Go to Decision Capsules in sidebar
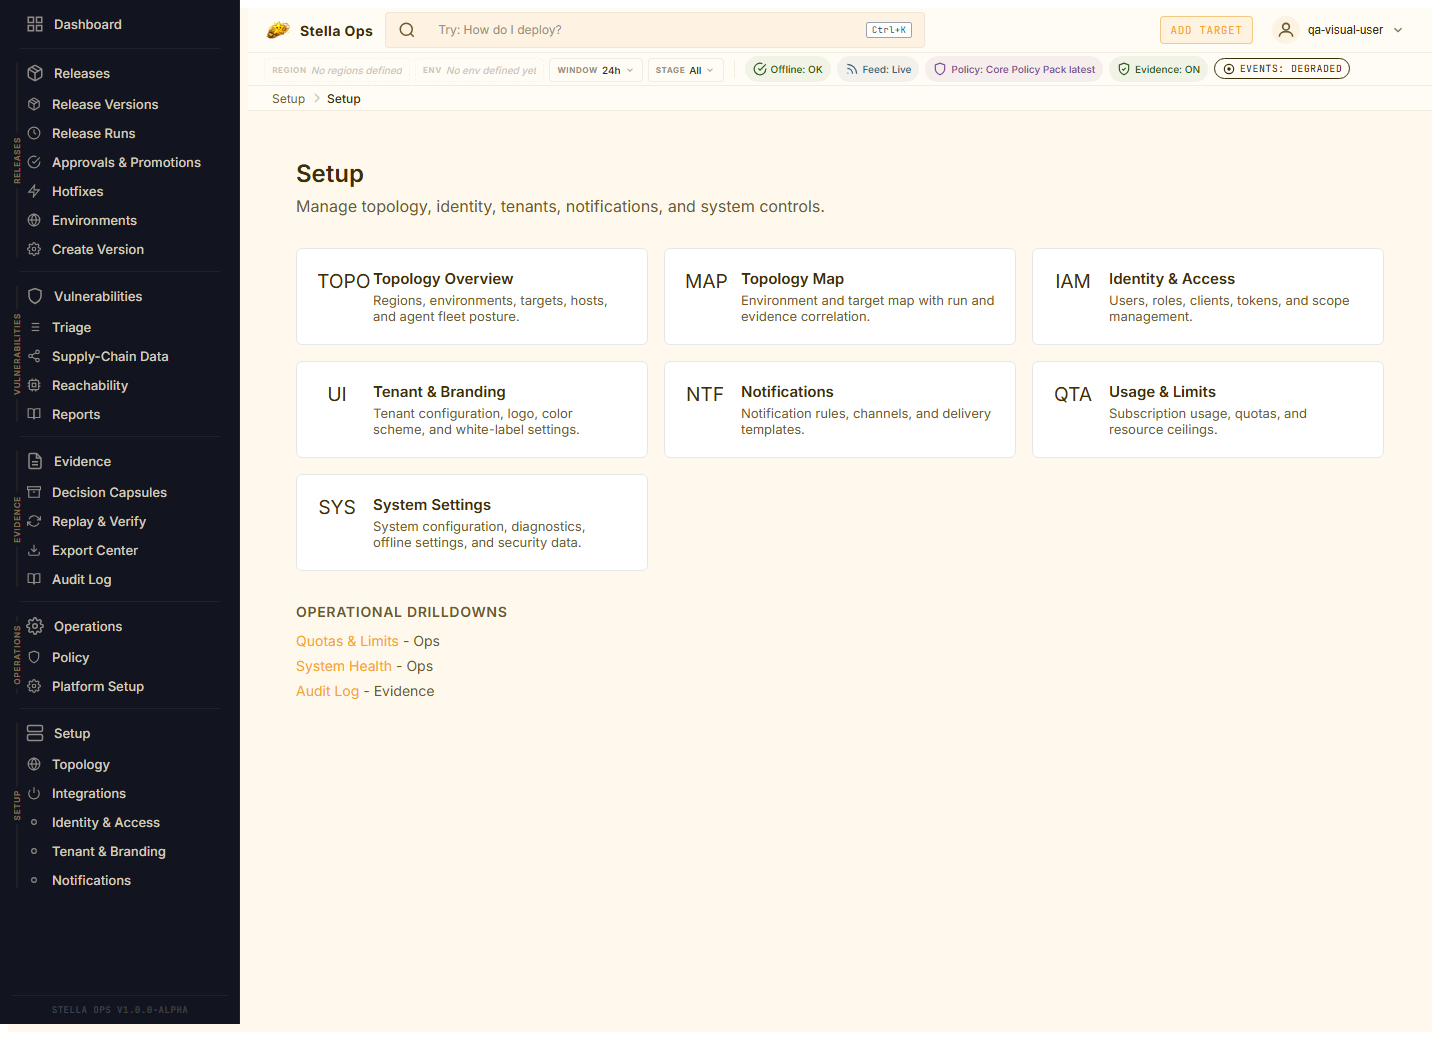The height and width of the screenshot is (1040, 1440). (109, 492)
